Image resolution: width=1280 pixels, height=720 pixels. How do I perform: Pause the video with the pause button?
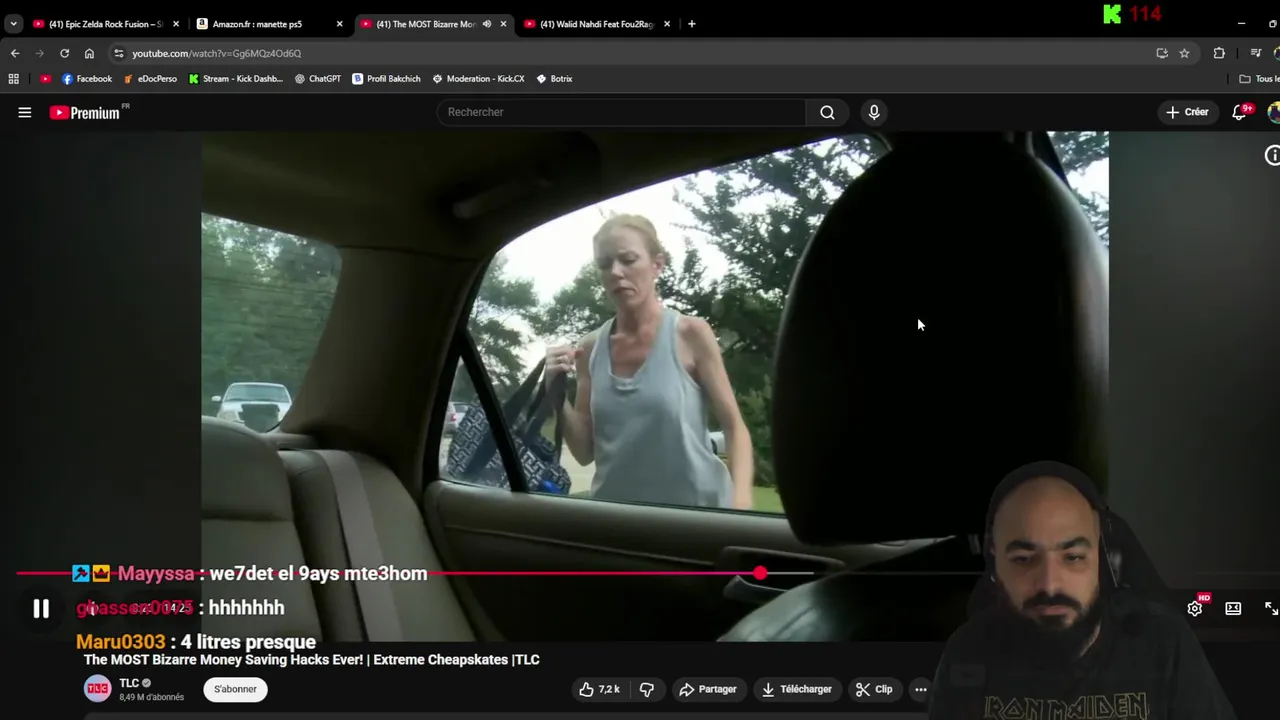click(x=41, y=608)
